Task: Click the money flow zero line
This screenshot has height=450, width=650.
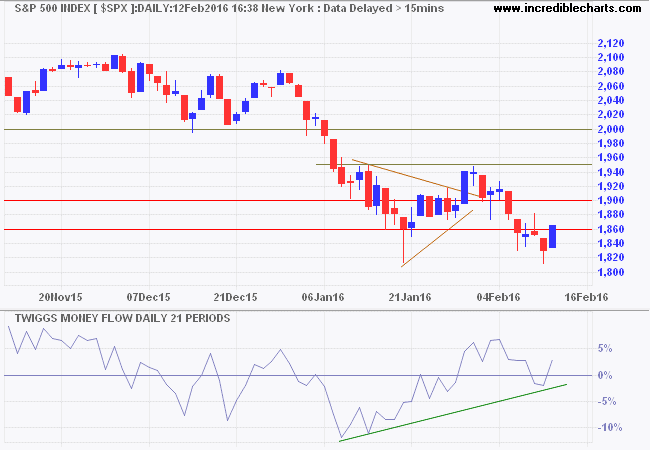Action: [298, 375]
